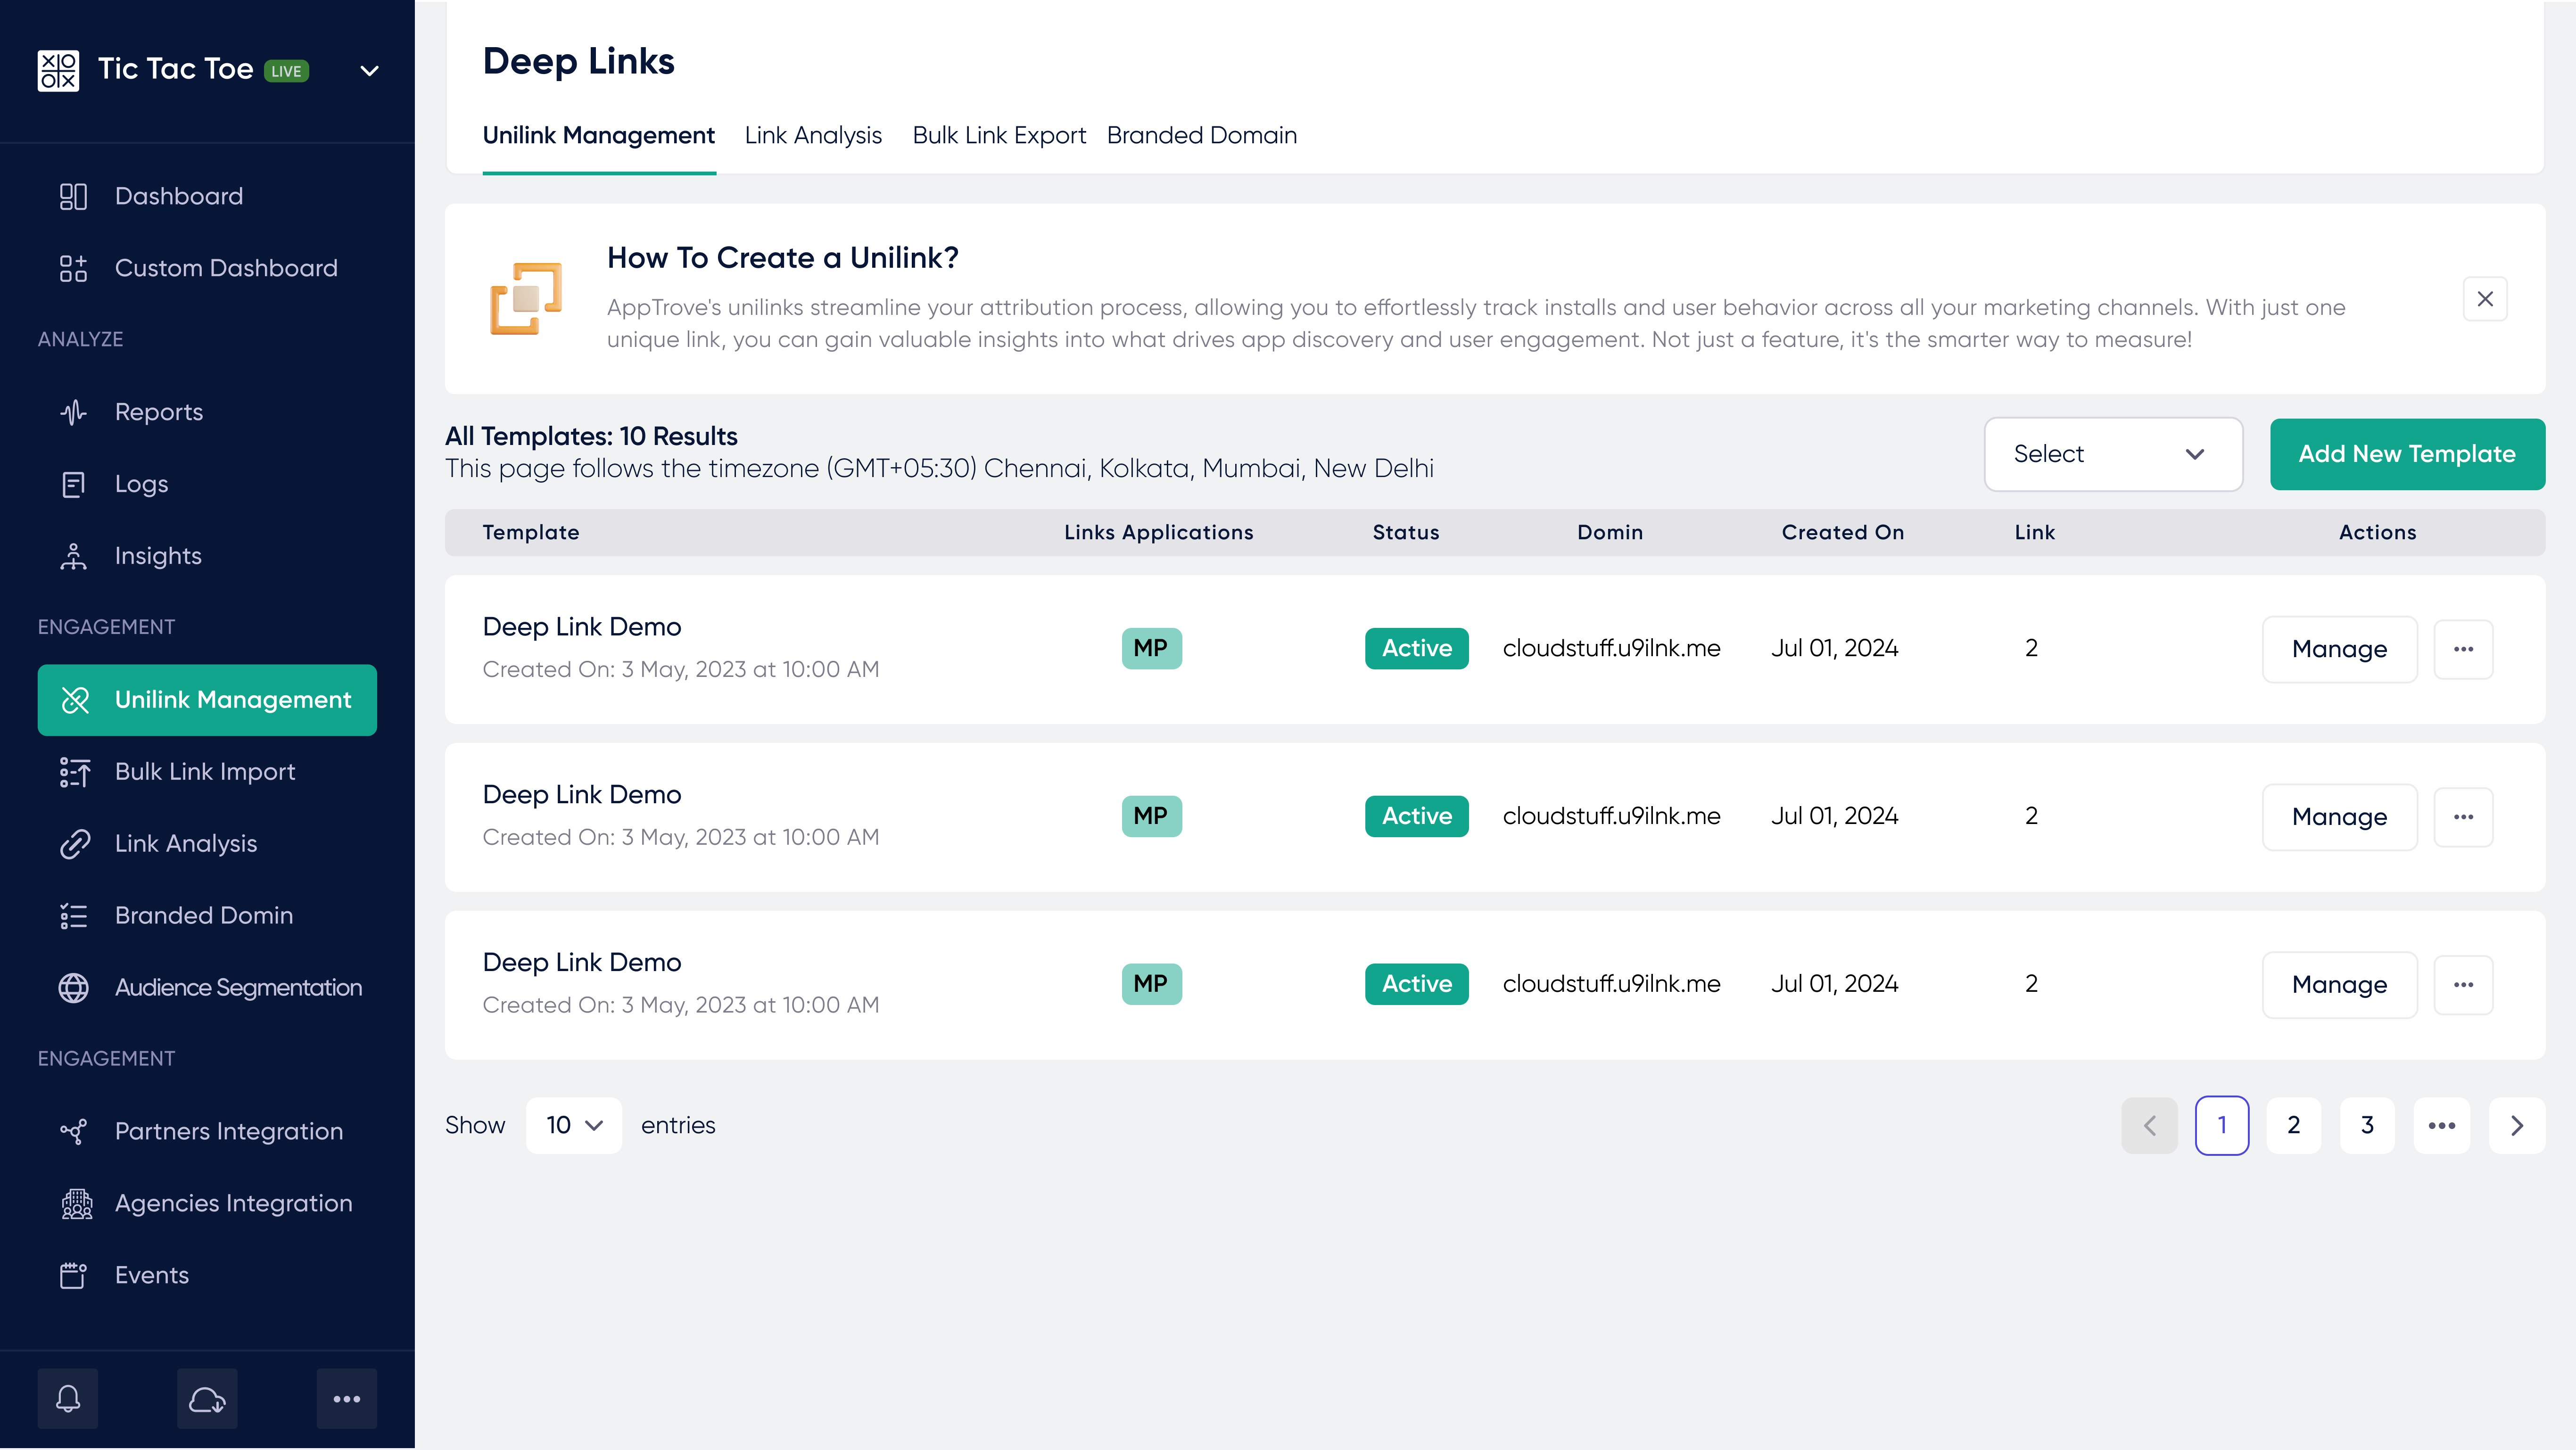The width and height of the screenshot is (2576, 1450).
Task: Click domain cloudstuff.u9ilnk.me in third row
Action: click(1611, 984)
